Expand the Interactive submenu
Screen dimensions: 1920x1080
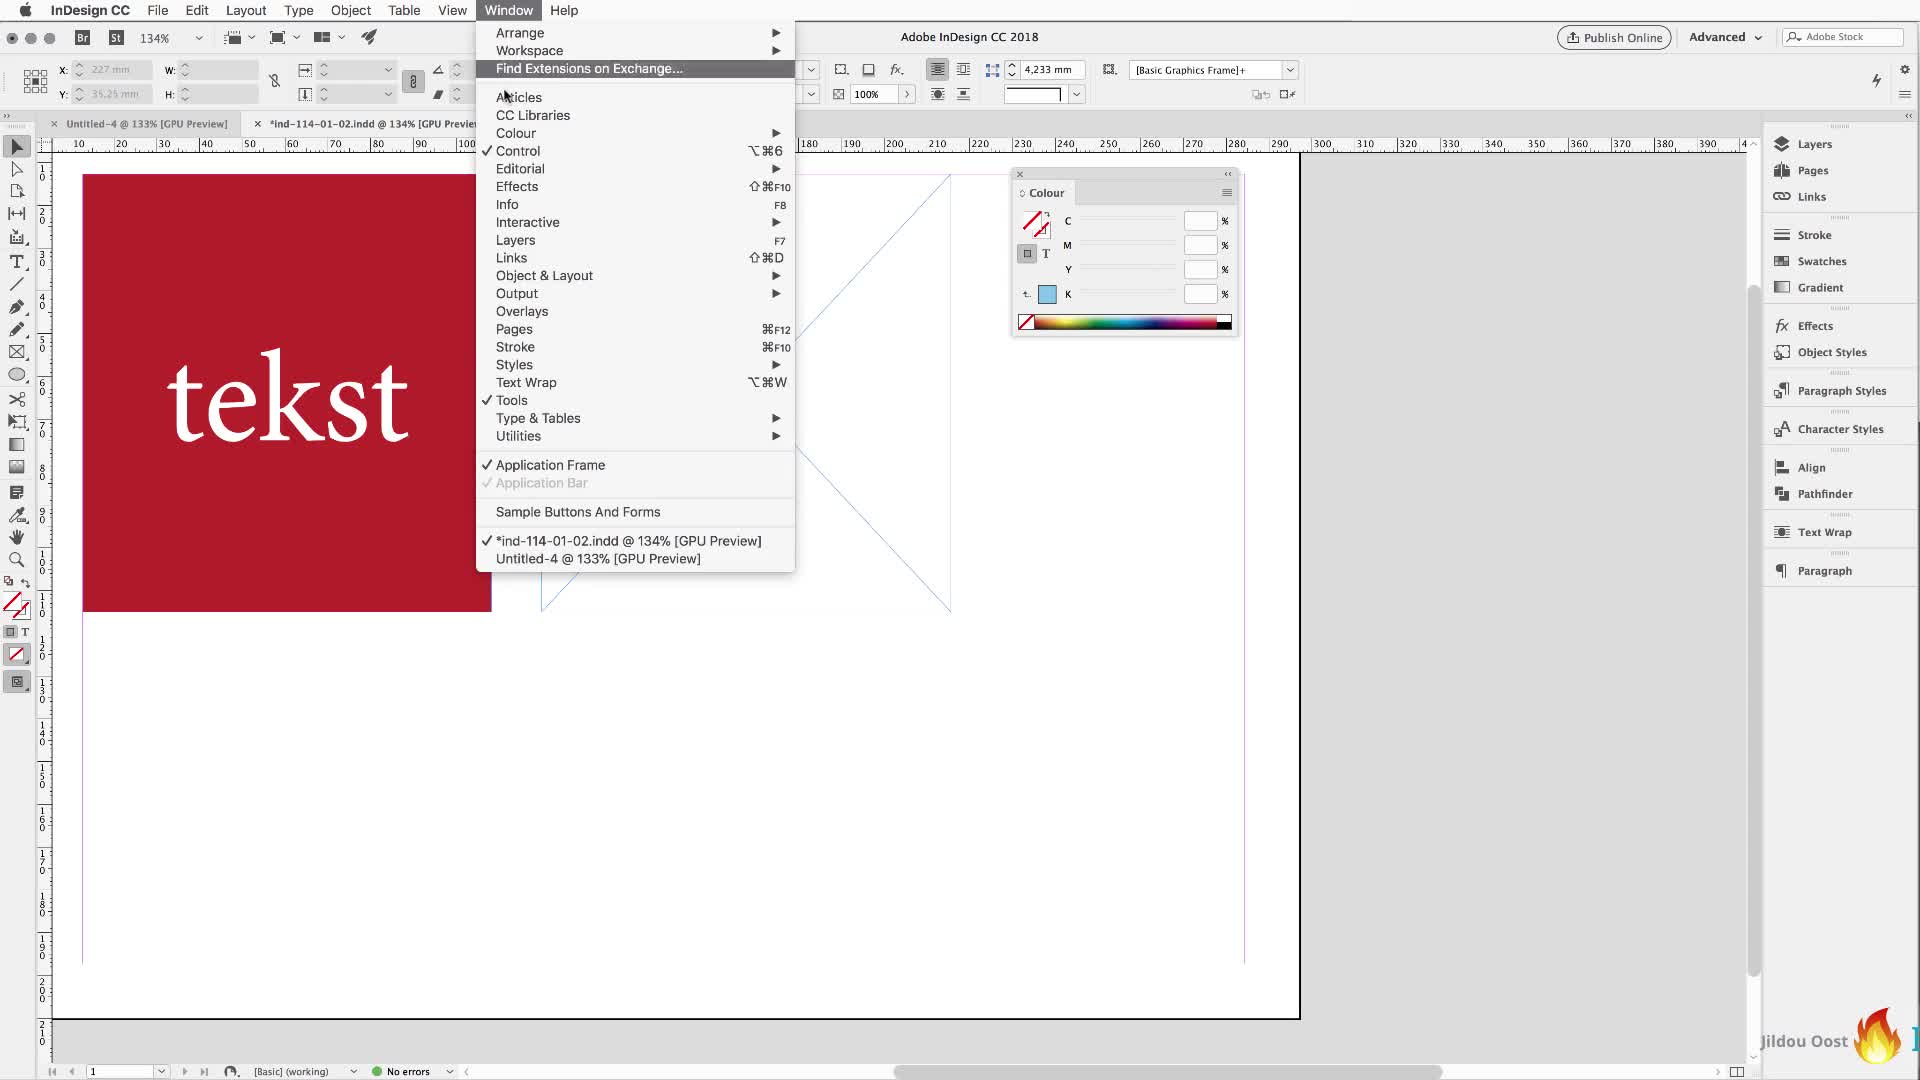pos(635,222)
